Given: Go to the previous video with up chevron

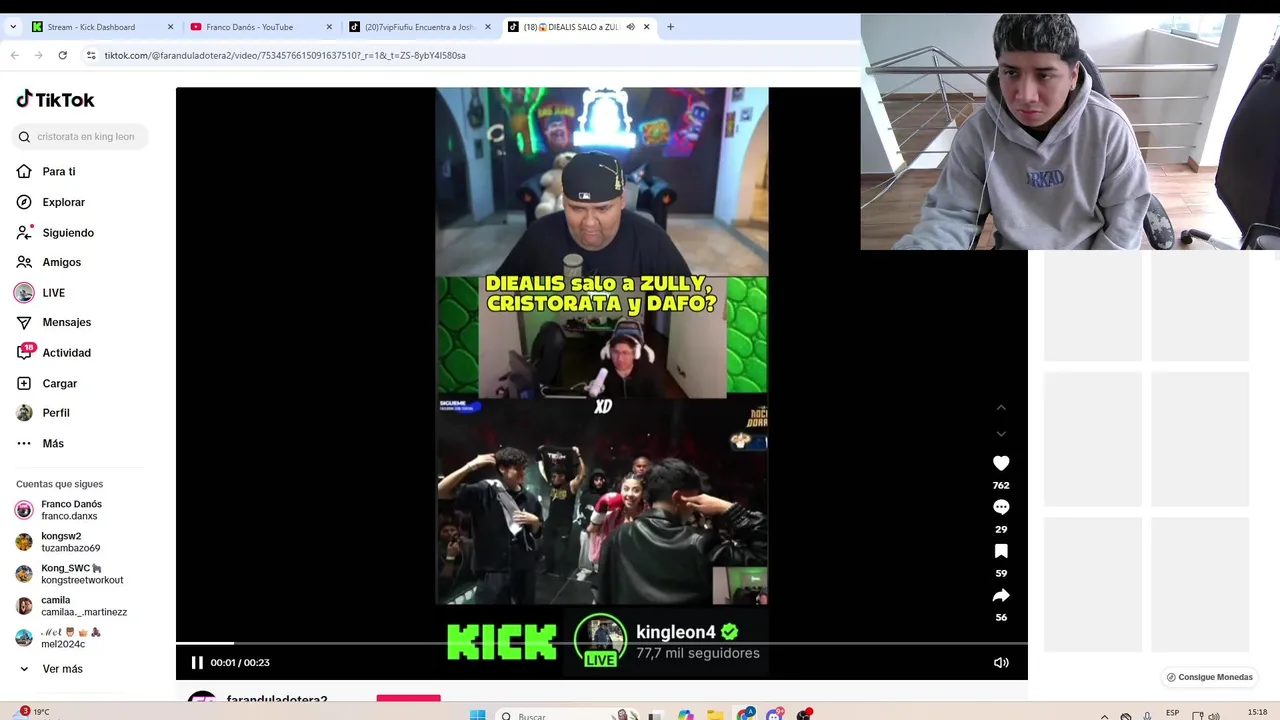Looking at the screenshot, I should (1001, 408).
